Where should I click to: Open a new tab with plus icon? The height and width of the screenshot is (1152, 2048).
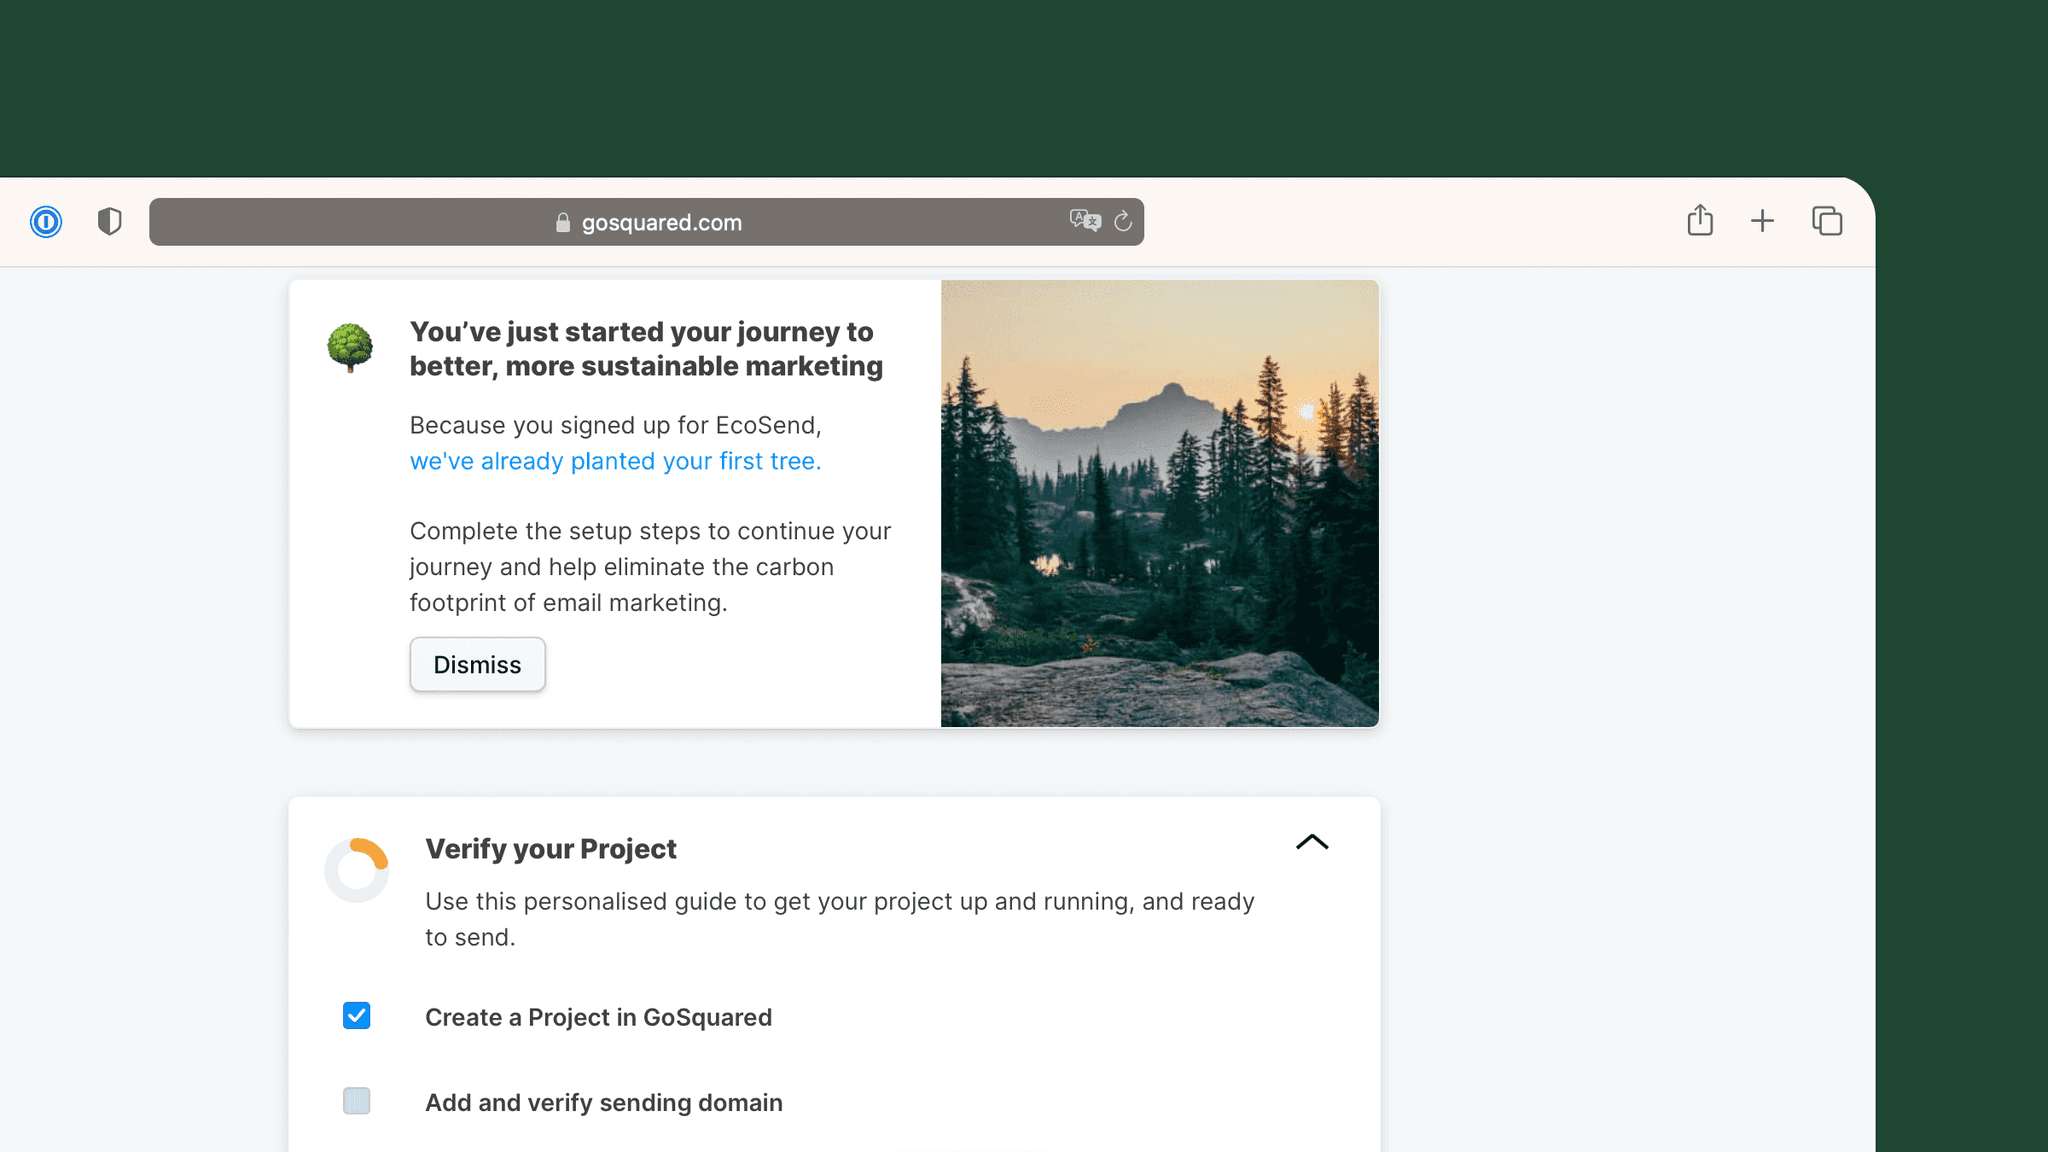click(1763, 221)
